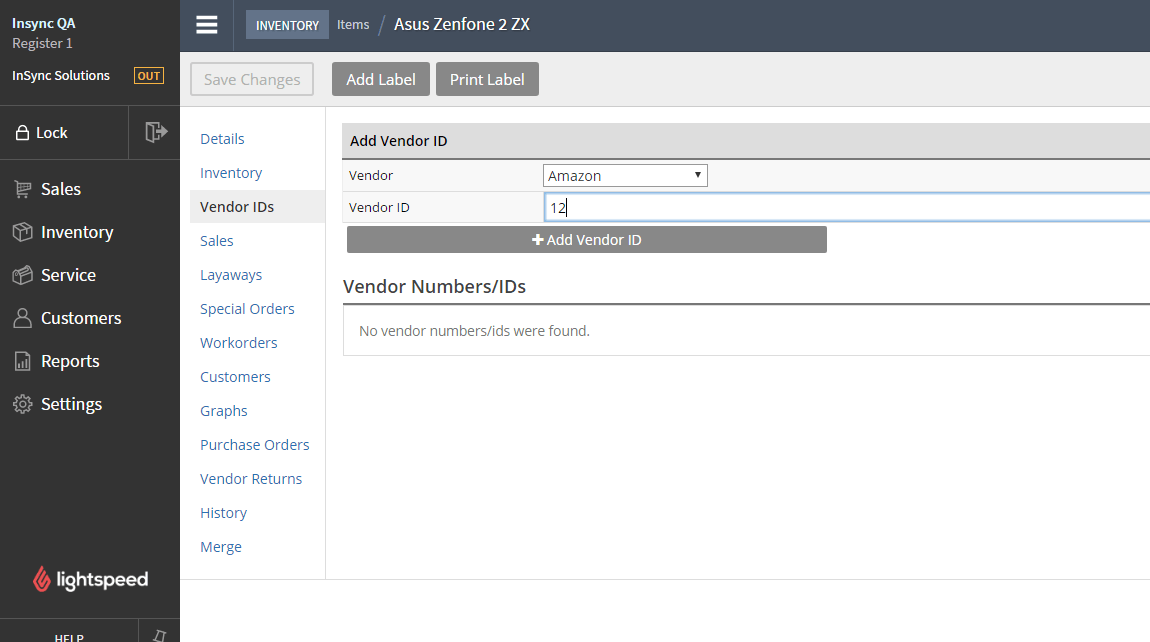
Task: Switch to the item Inventory tab
Action: 231,173
